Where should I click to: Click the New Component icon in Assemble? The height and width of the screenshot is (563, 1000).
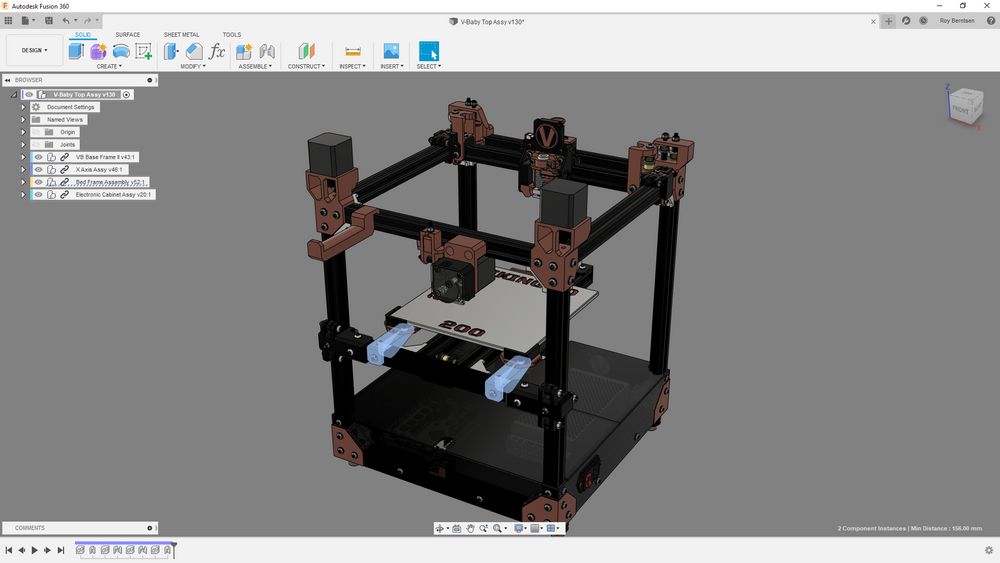[x=244, y=51]
